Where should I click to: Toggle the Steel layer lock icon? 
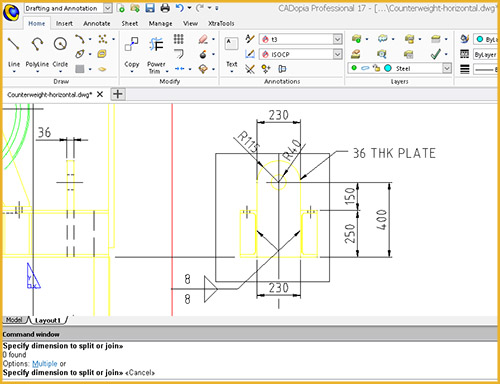[x=376, y=68]
